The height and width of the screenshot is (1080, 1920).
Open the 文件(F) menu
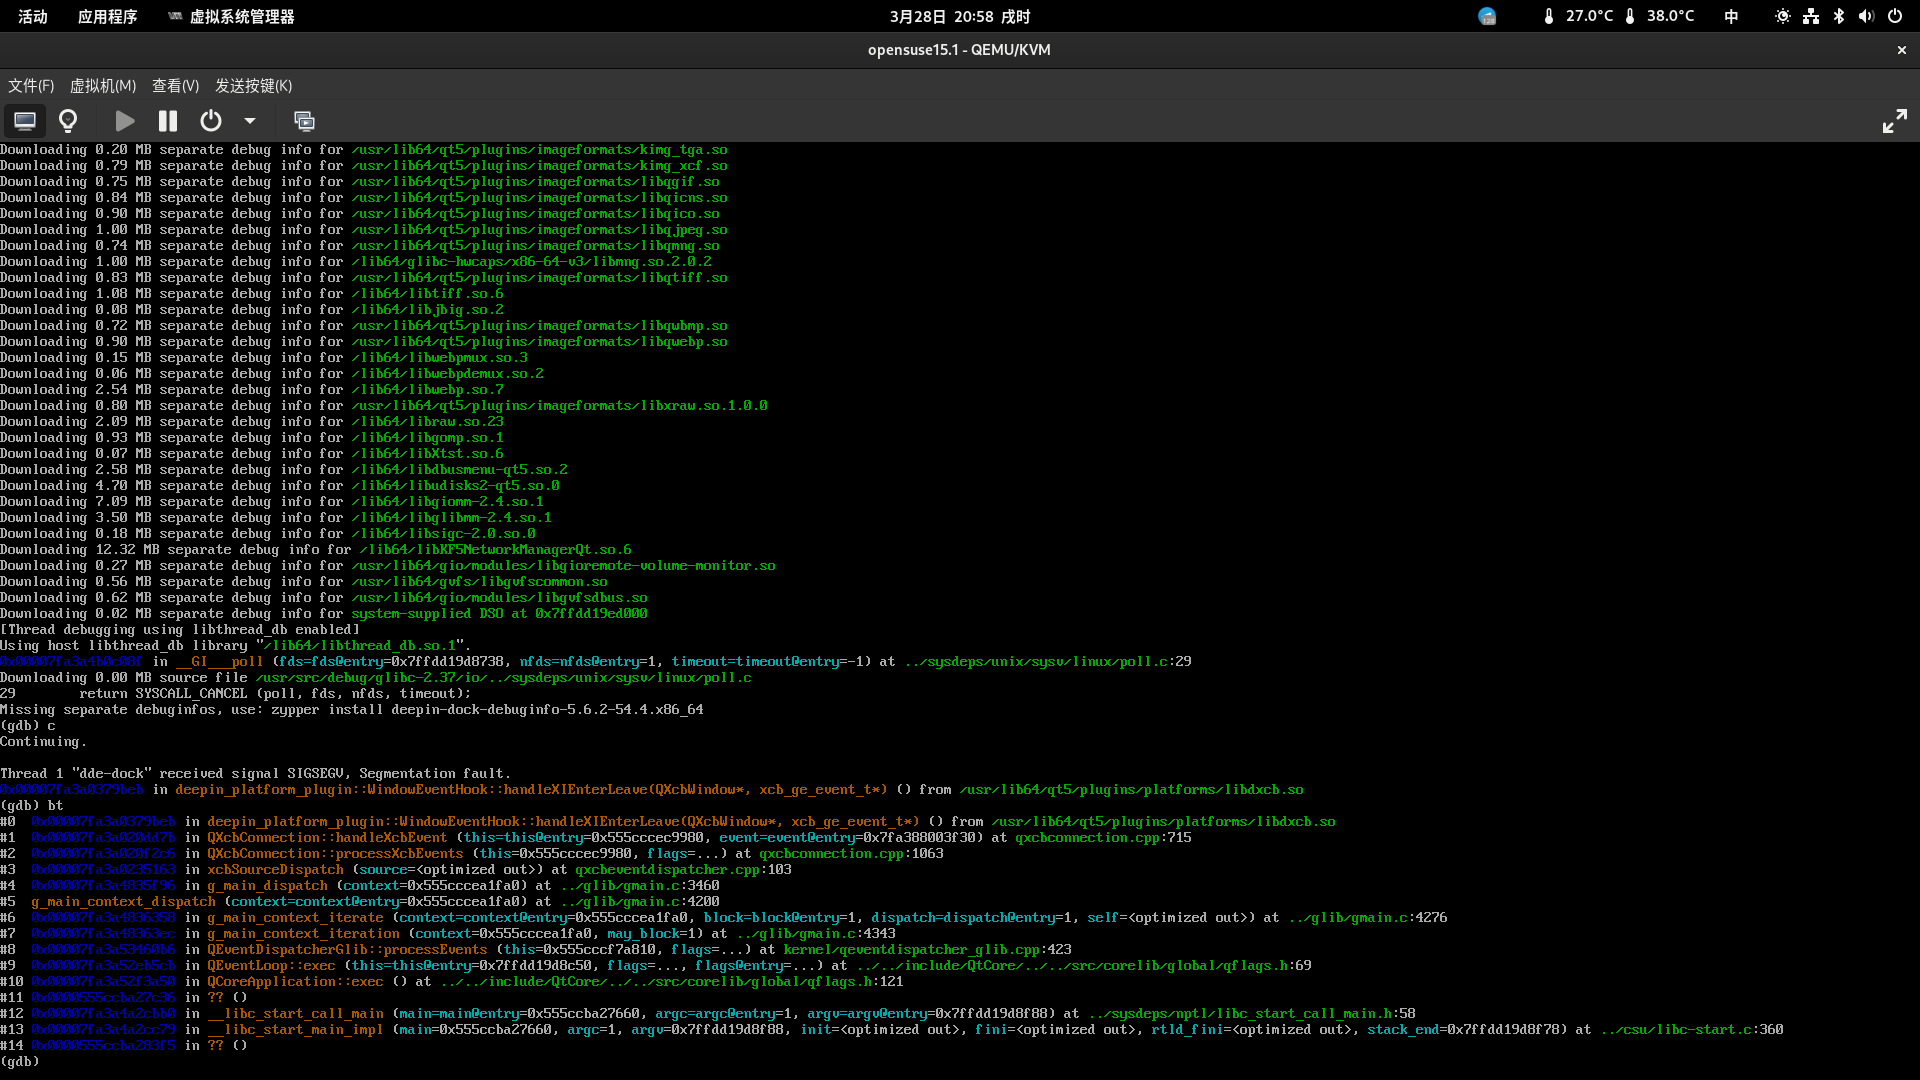click(x=30, y=86)
